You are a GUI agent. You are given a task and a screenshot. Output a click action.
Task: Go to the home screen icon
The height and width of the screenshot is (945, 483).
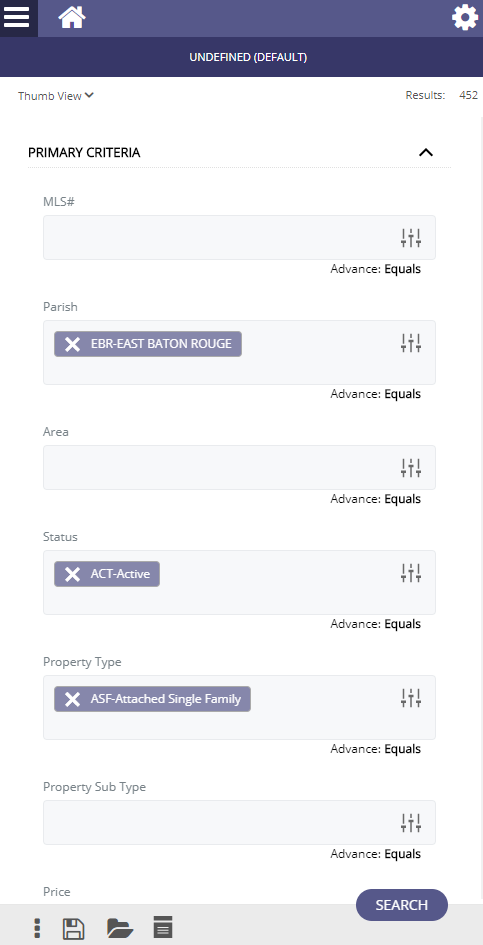(x=72, y=17)
